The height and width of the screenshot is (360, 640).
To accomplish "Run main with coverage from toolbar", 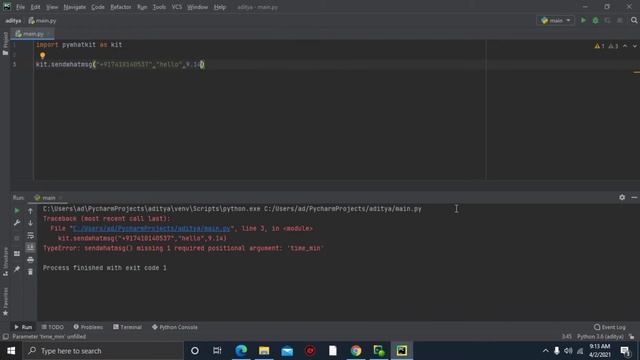I will coord(607,20).
